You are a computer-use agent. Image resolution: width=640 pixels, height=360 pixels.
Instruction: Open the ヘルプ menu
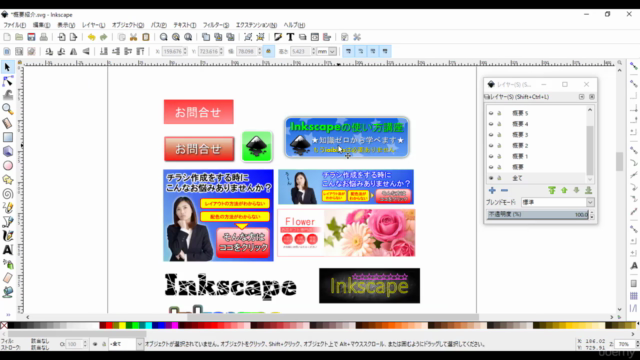(x=294, y=25)
